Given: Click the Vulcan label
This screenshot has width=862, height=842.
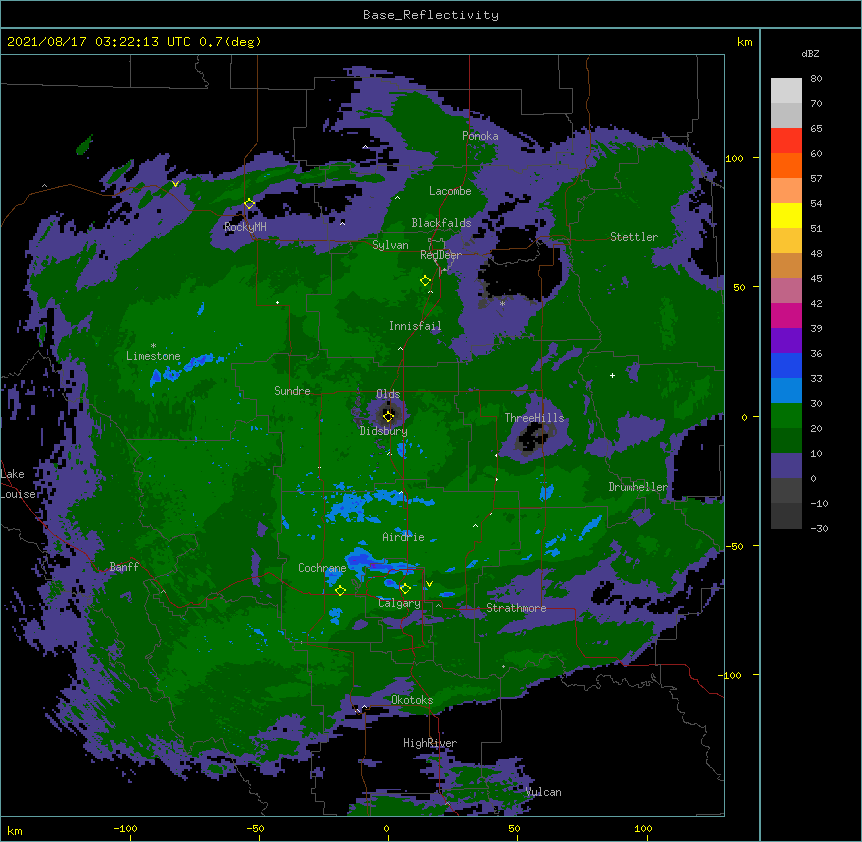Looking at the screenshot, I should (543, 792).
